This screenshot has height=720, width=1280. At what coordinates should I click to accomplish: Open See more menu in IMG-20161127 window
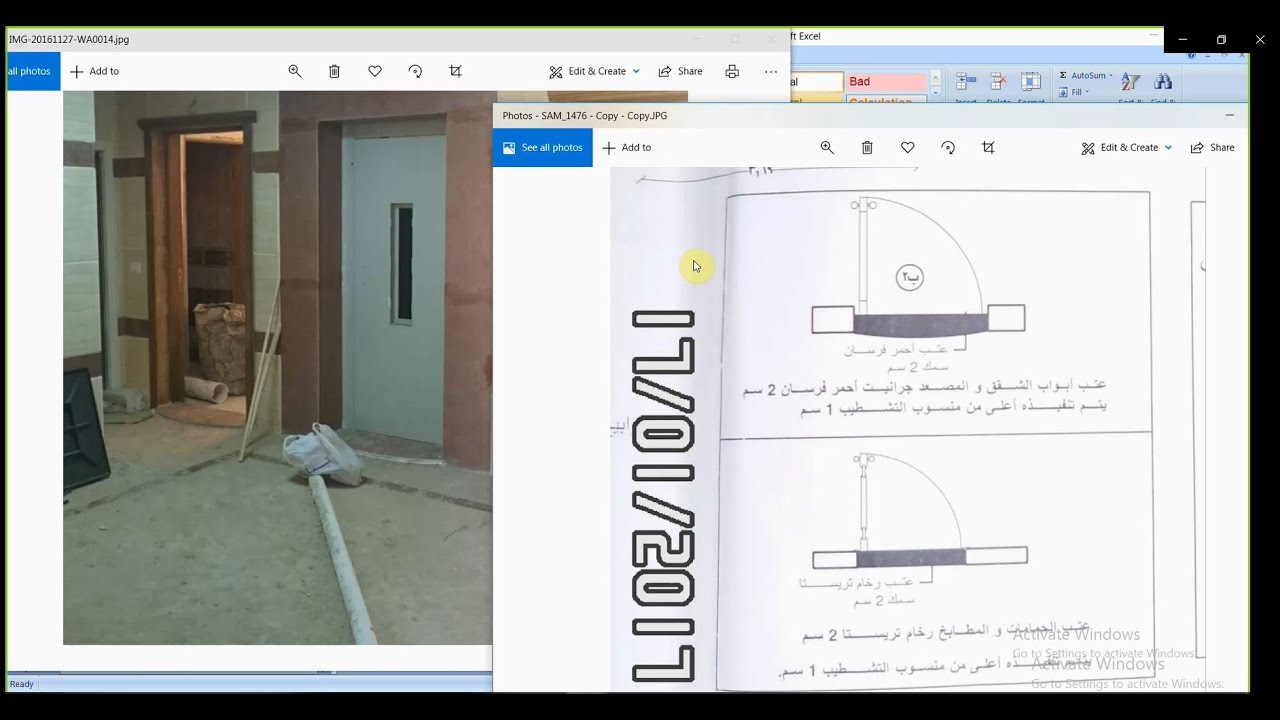[x=771, y=71]
